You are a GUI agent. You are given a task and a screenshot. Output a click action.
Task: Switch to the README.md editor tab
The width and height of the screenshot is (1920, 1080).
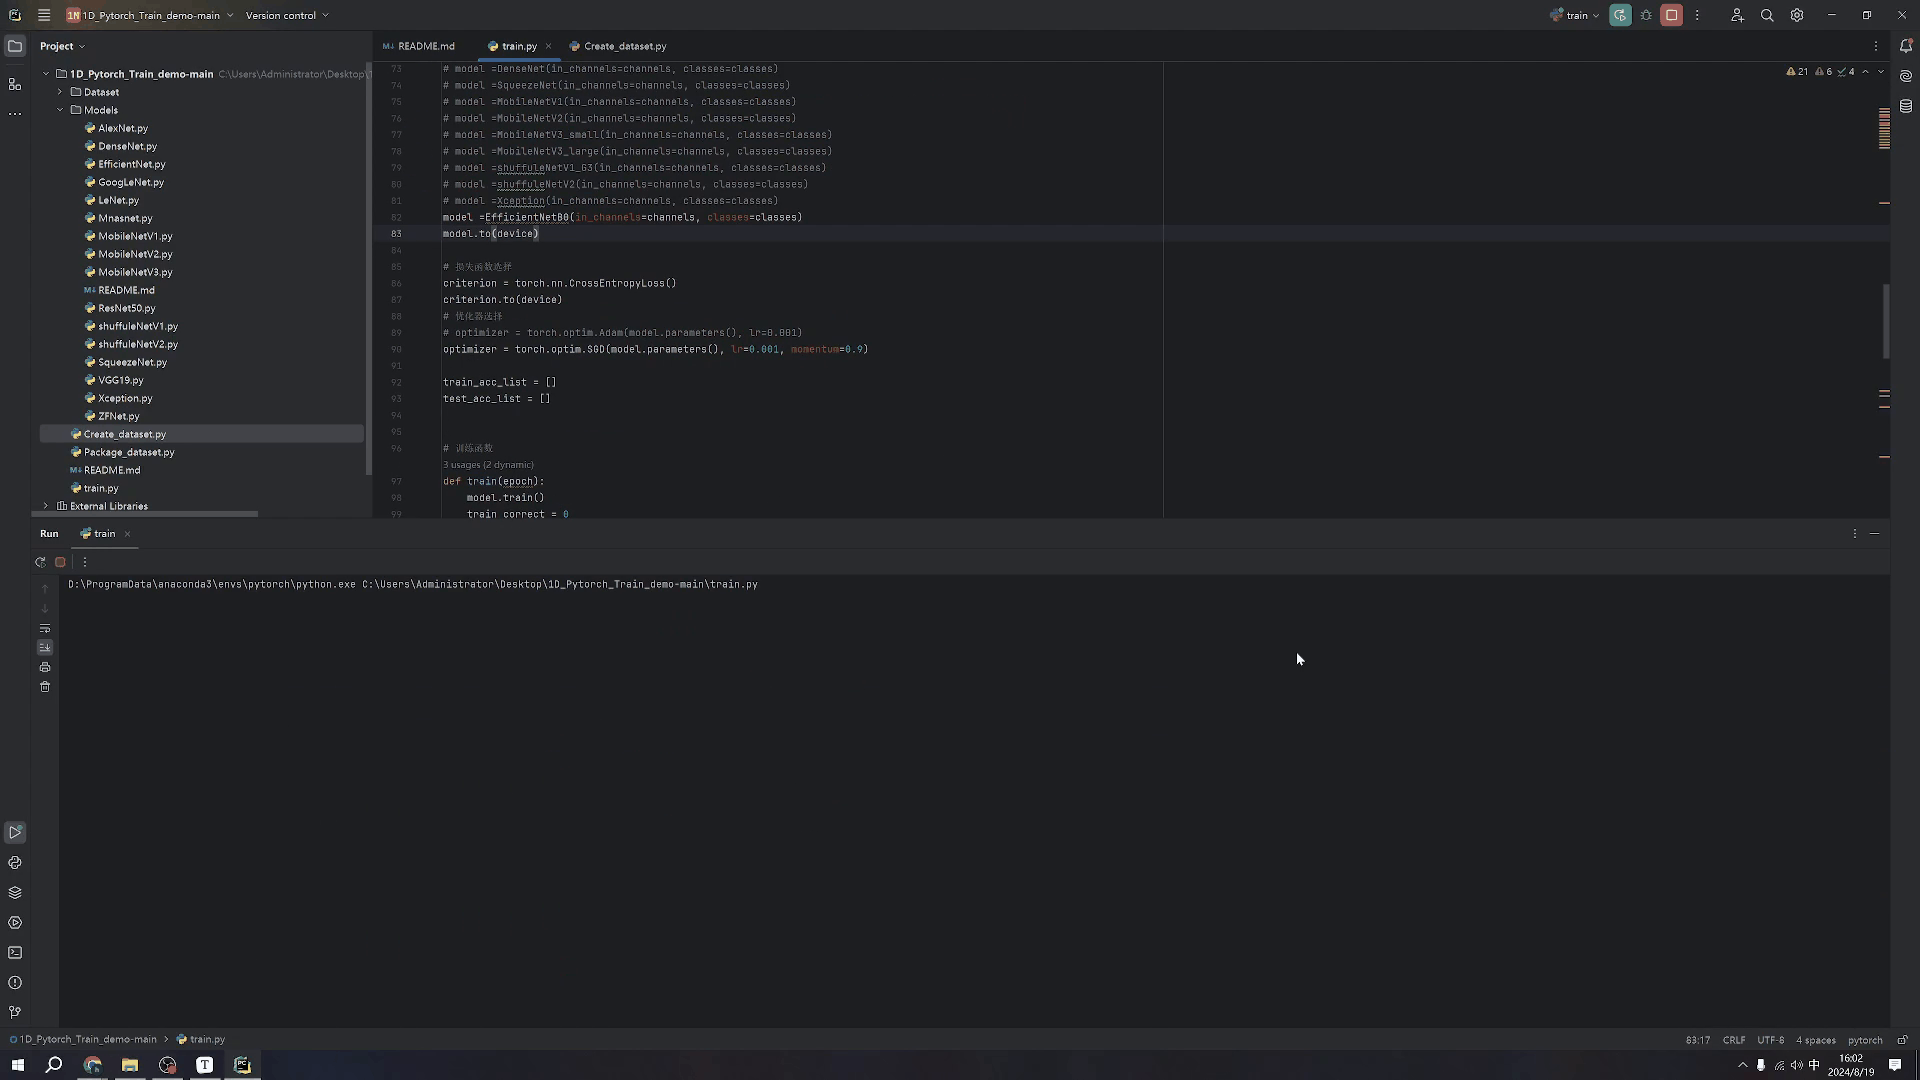[420, 46]
